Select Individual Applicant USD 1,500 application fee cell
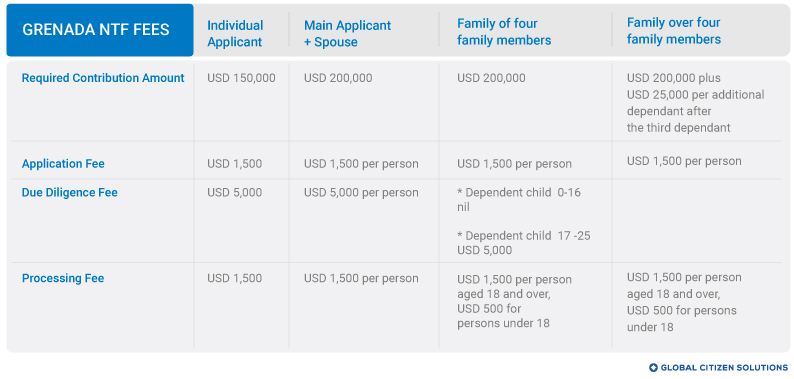This screenshot has width=794, height=379. (234, 164)
